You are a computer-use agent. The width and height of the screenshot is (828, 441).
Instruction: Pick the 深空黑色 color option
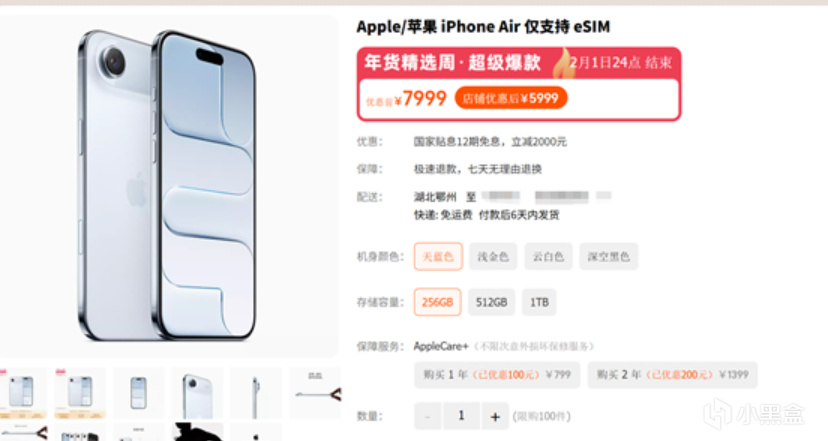[x=608, y=257]
